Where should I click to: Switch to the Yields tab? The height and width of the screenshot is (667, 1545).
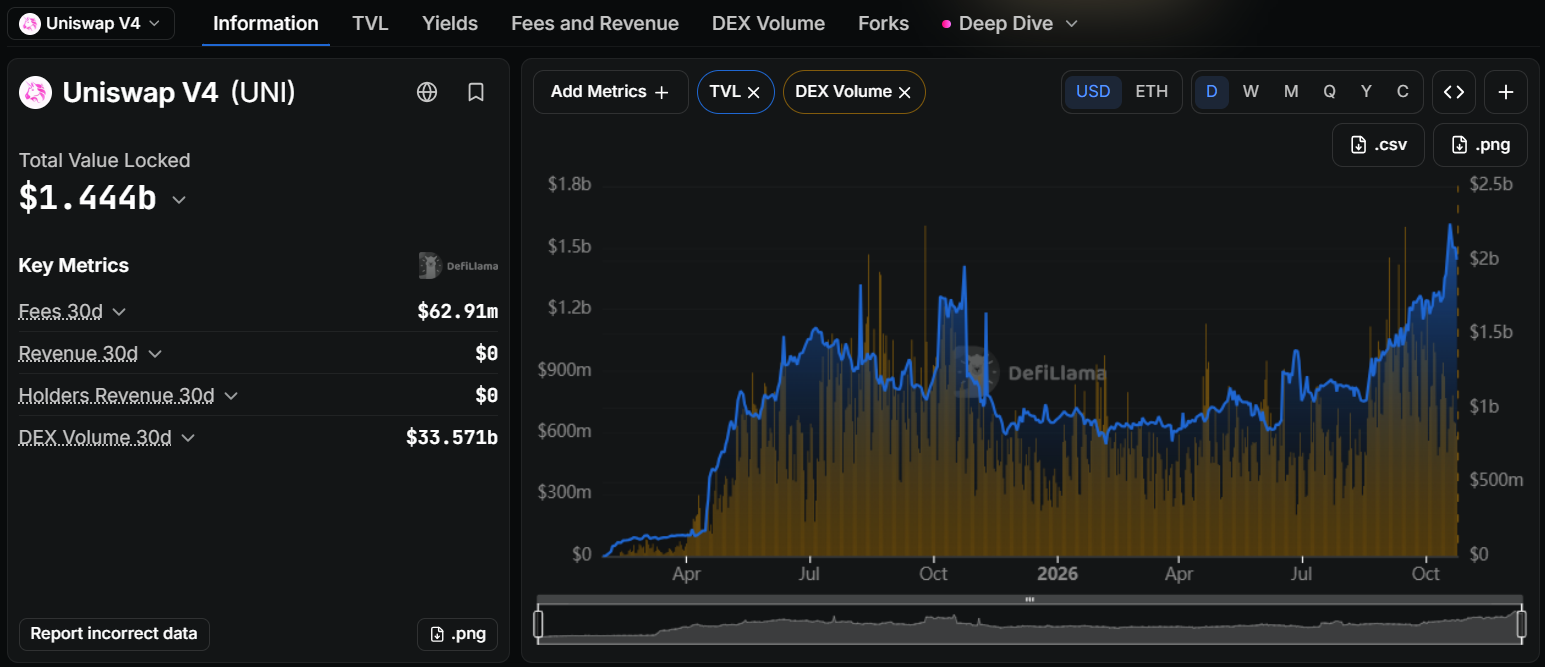[x=450, y=23]
